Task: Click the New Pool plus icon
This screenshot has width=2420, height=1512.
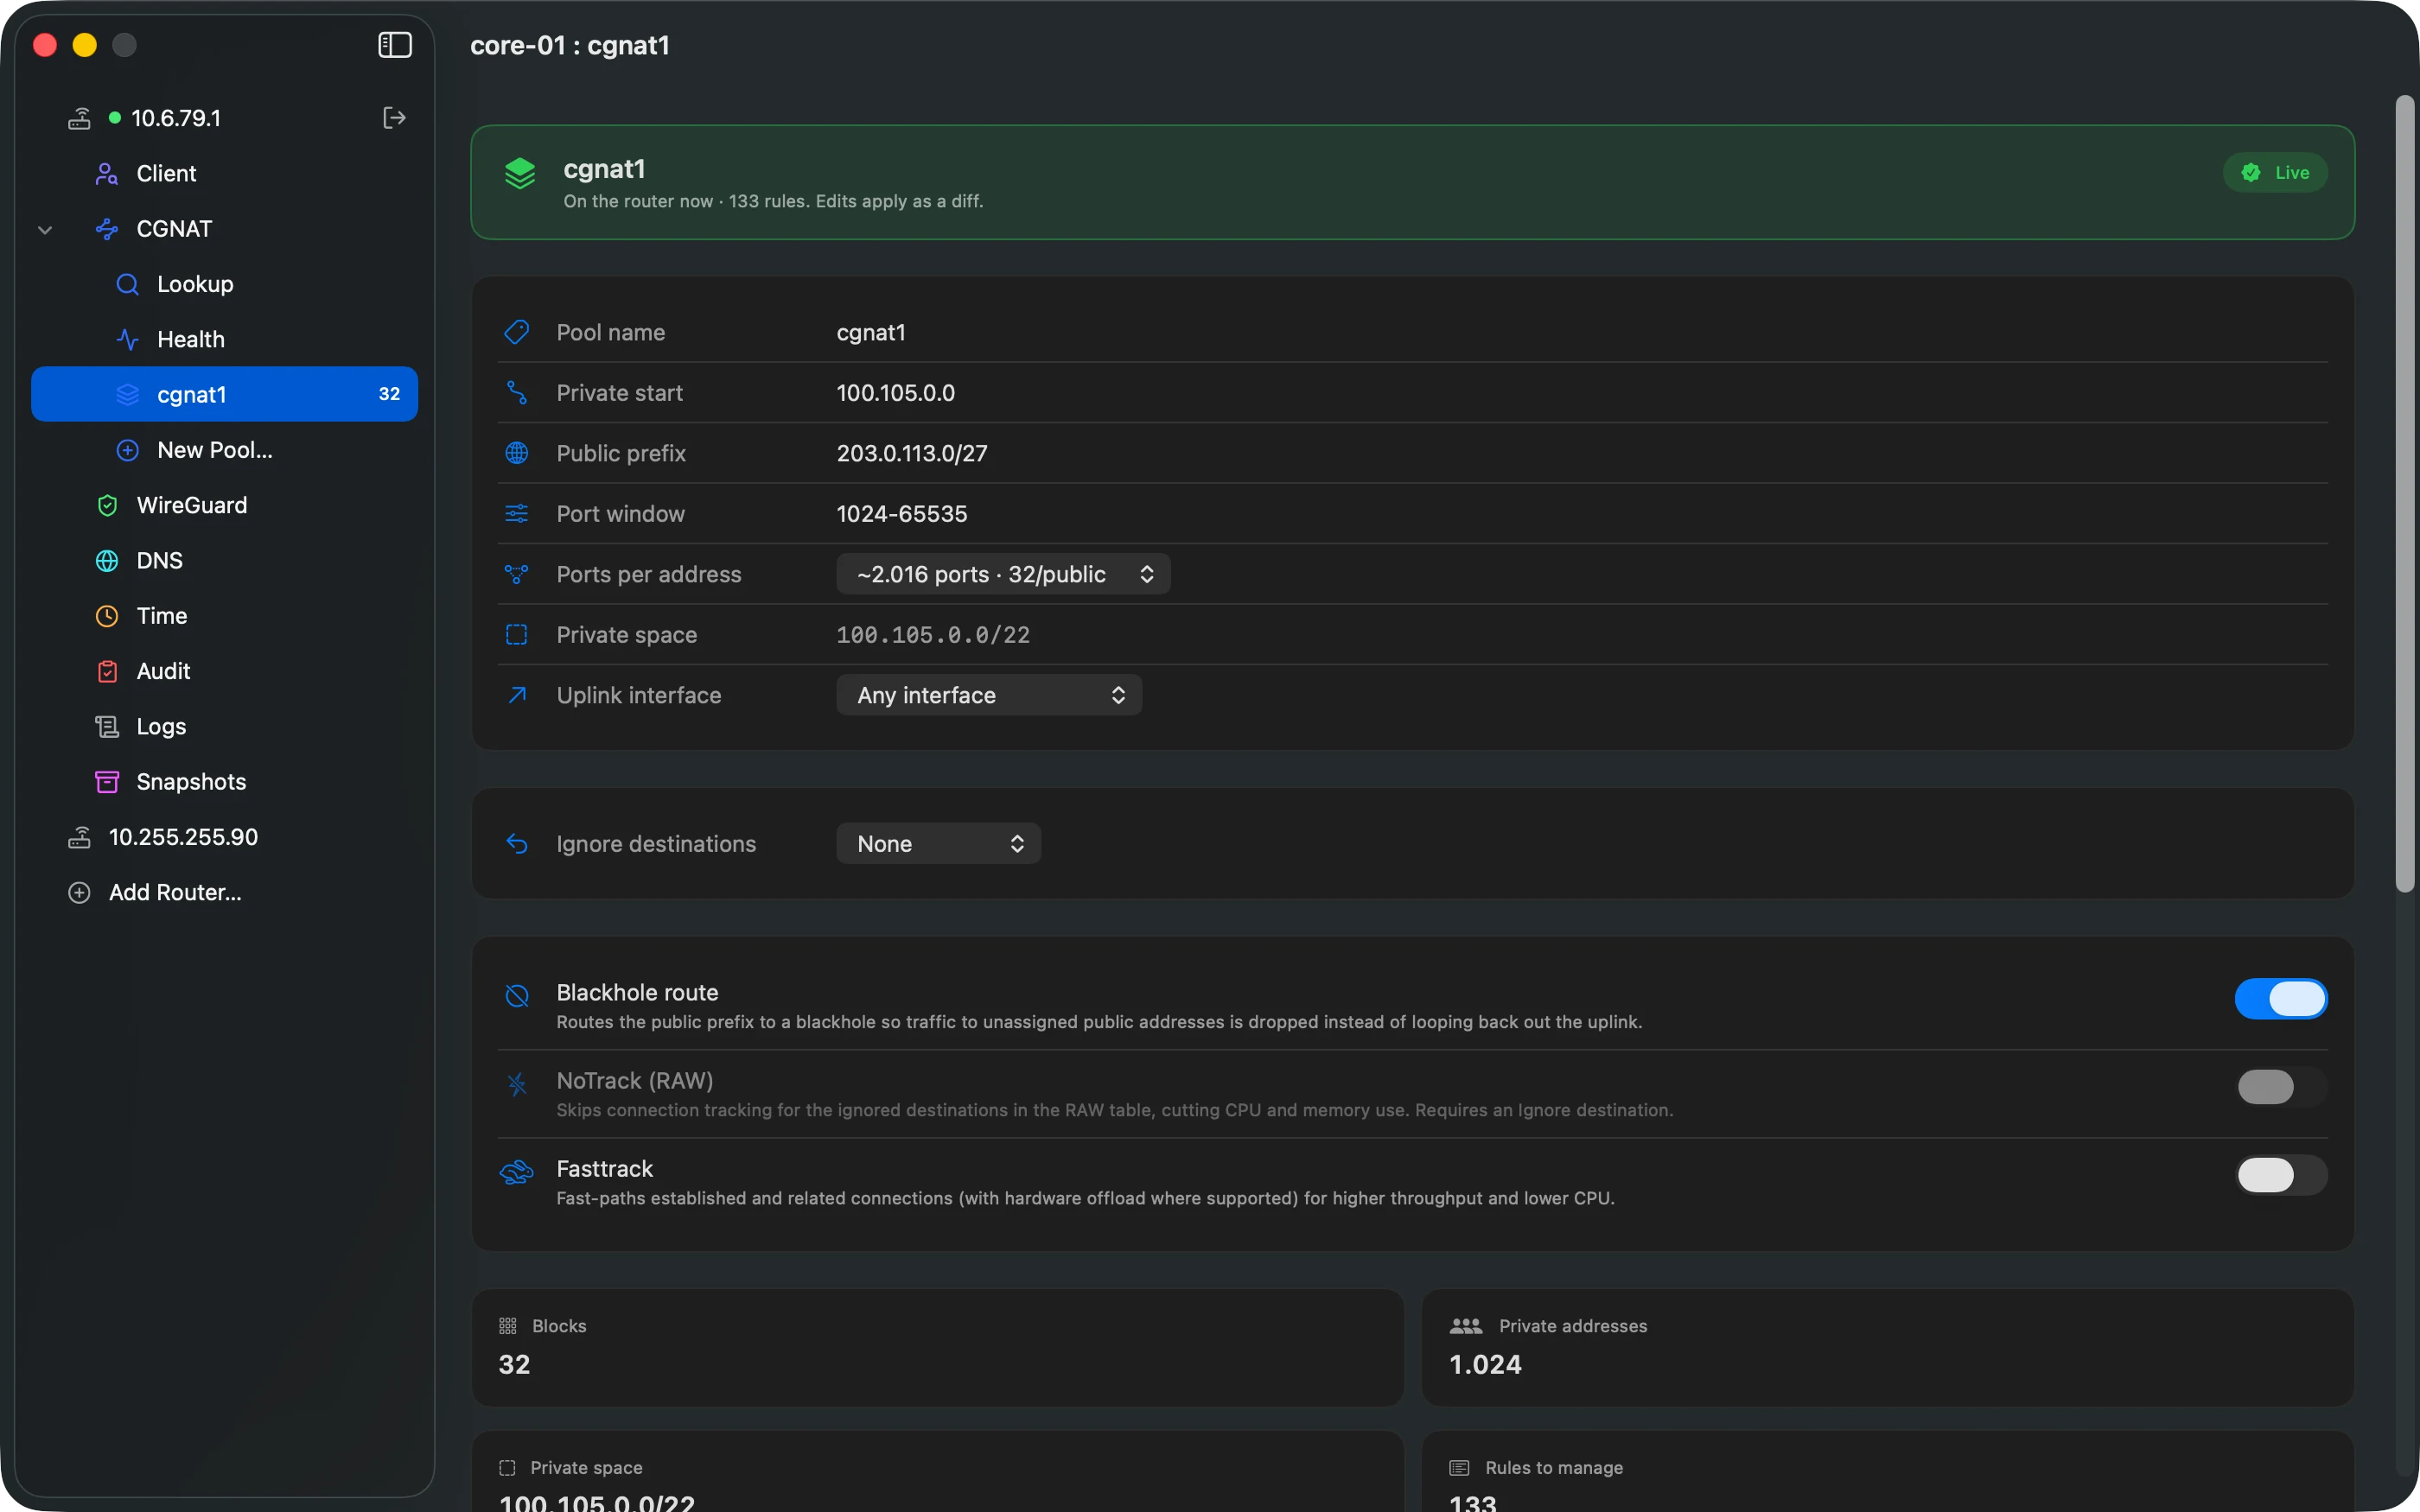Action: coord(127,450)
